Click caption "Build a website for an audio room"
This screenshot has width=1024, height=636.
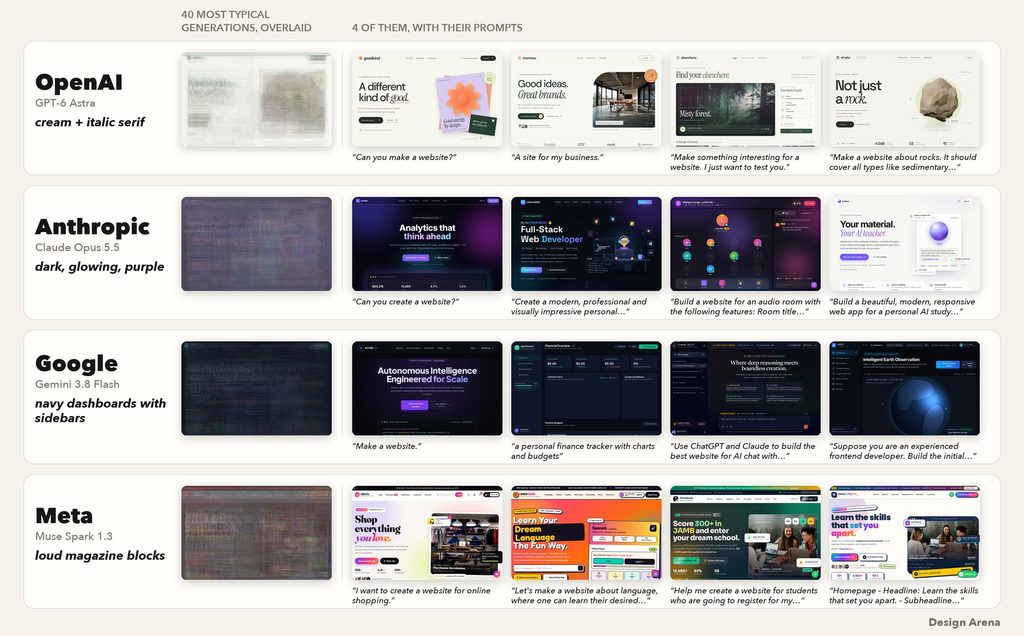[x=745, y=306]
